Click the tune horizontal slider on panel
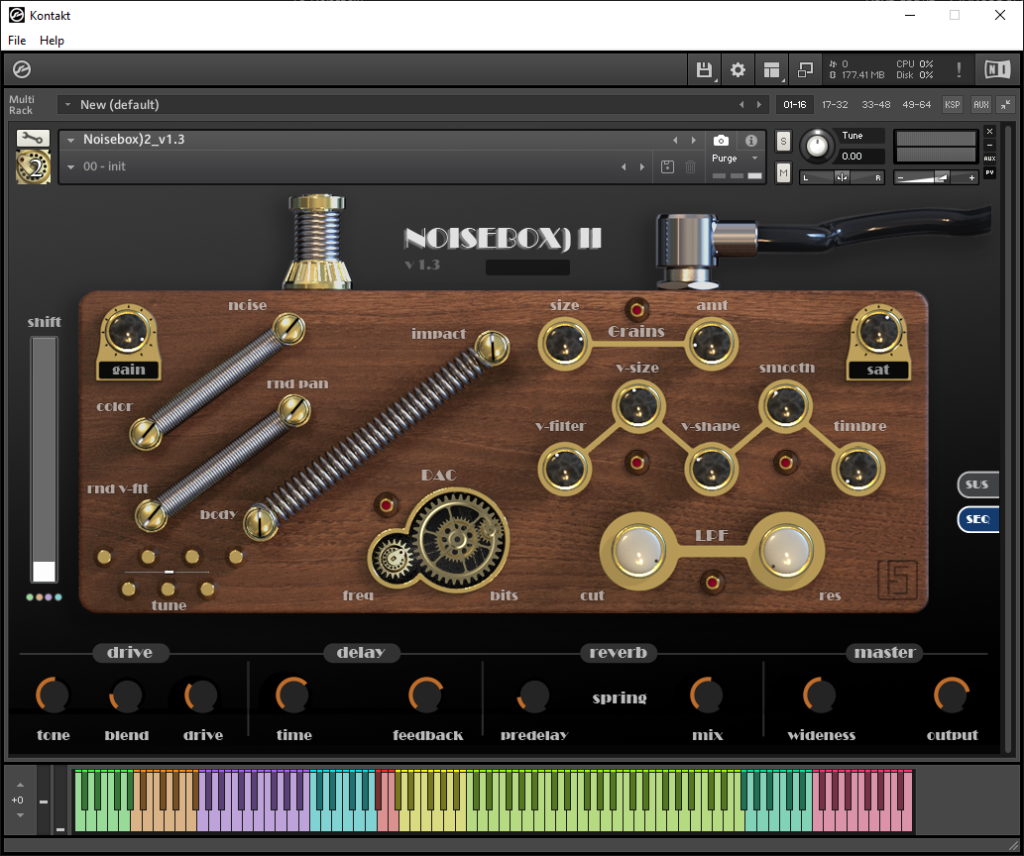Viewport: 1024px width, 856px height. pos(168,572)
